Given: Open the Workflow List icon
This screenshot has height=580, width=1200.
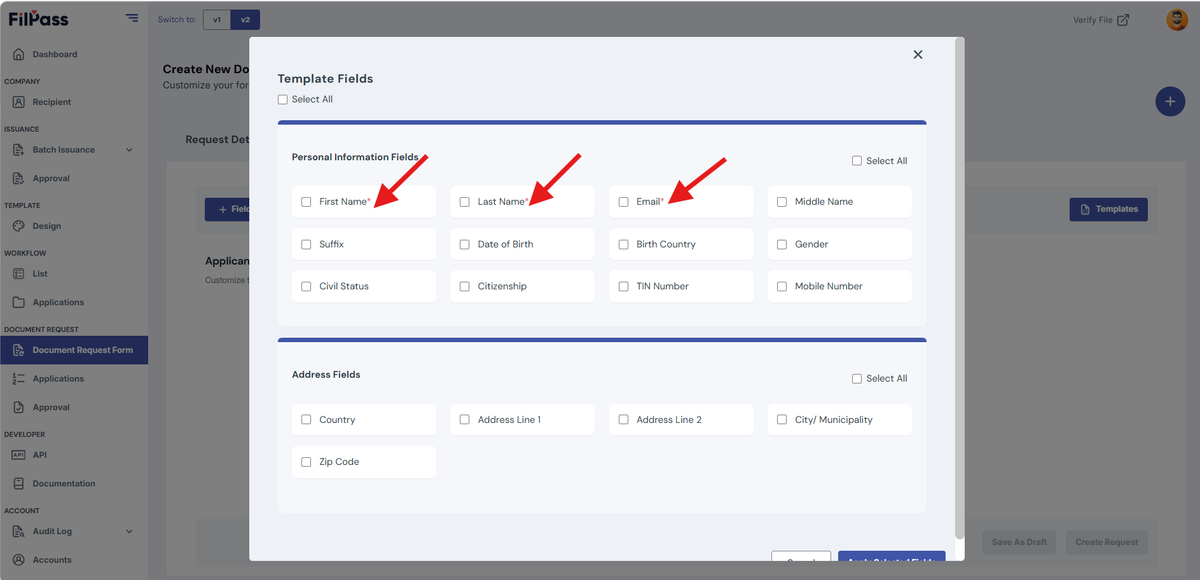Looking at the screenshot, I should (x=19, y=274).
